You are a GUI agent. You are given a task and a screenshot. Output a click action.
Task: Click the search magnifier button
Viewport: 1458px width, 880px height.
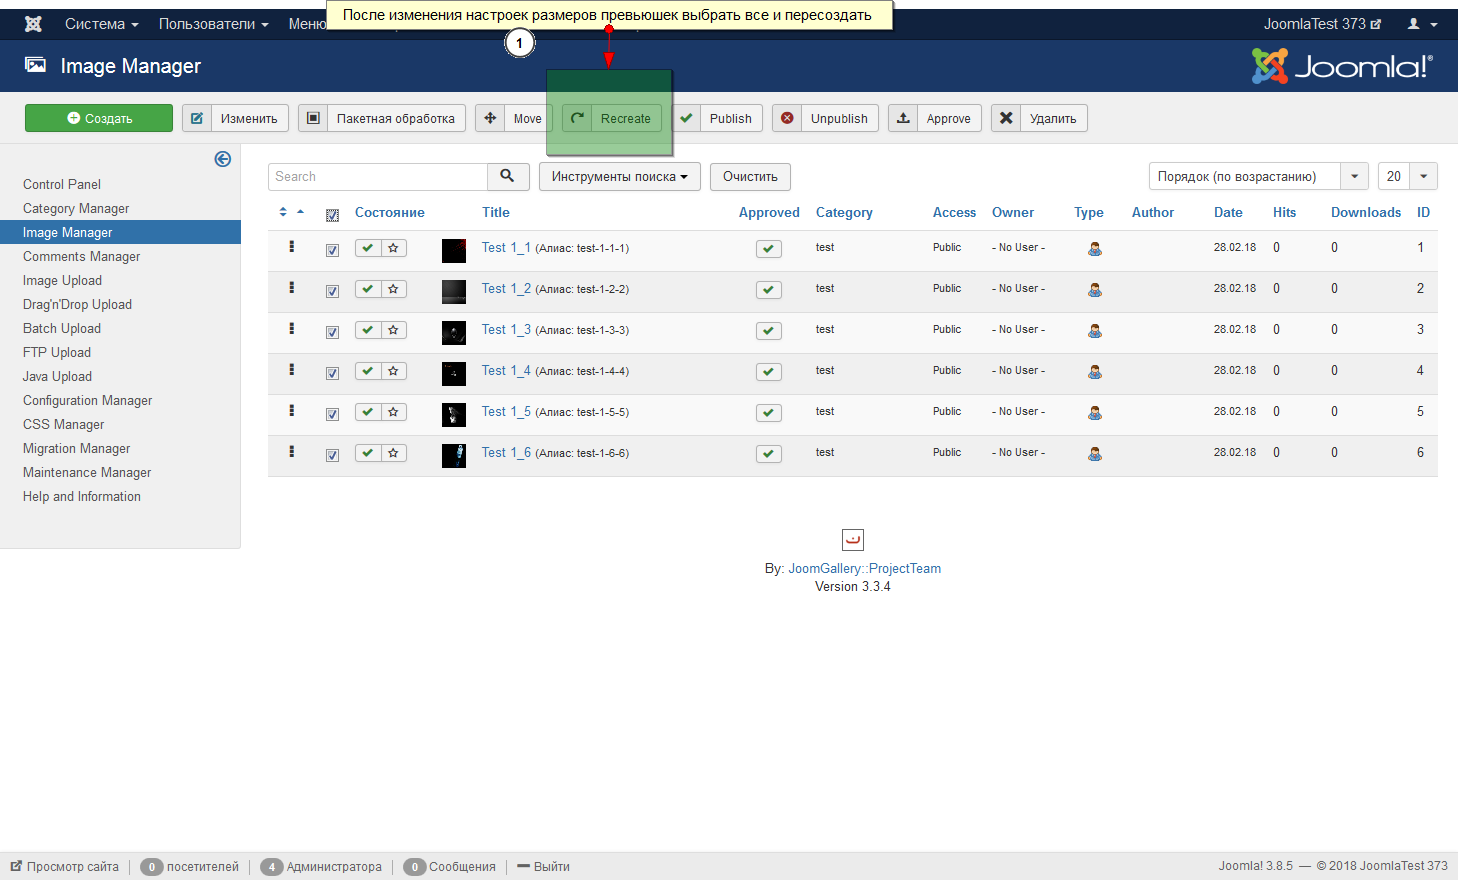508,176
